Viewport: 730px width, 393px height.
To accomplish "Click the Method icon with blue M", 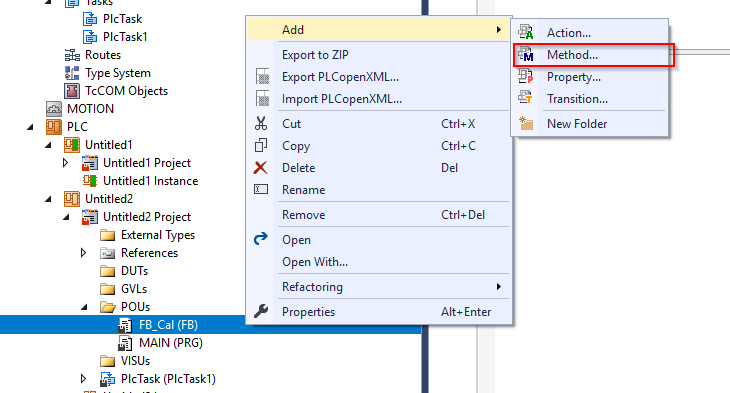I will 526,54.
